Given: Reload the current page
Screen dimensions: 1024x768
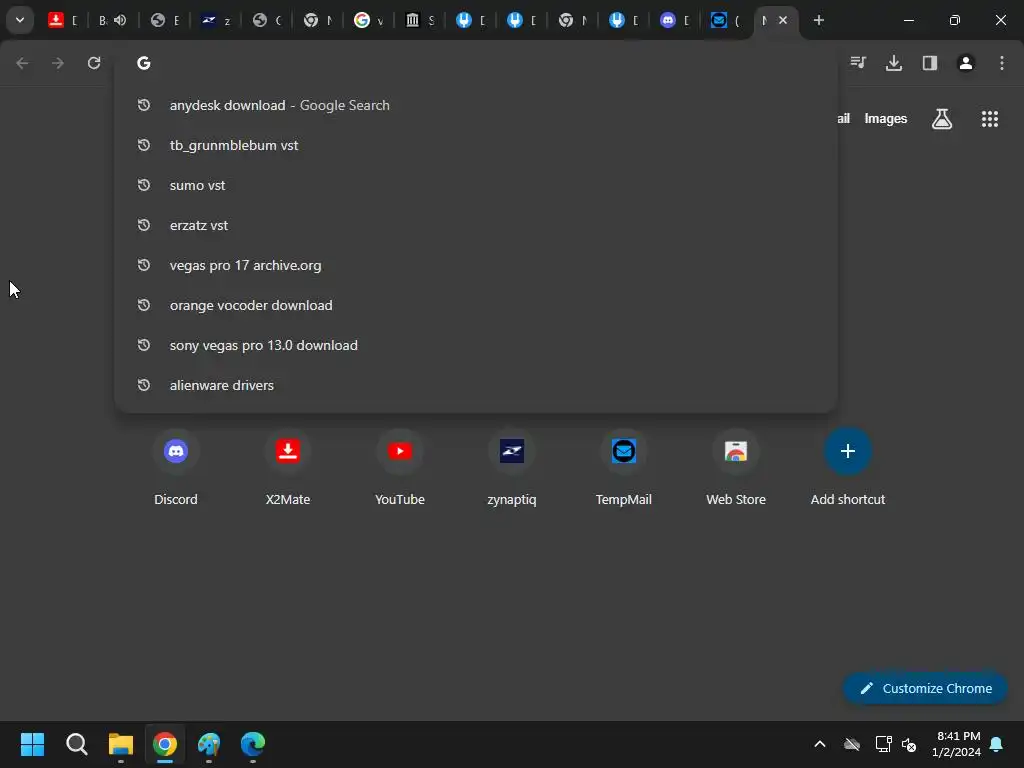Looking at the screenshot, I should tap(94, 63).
